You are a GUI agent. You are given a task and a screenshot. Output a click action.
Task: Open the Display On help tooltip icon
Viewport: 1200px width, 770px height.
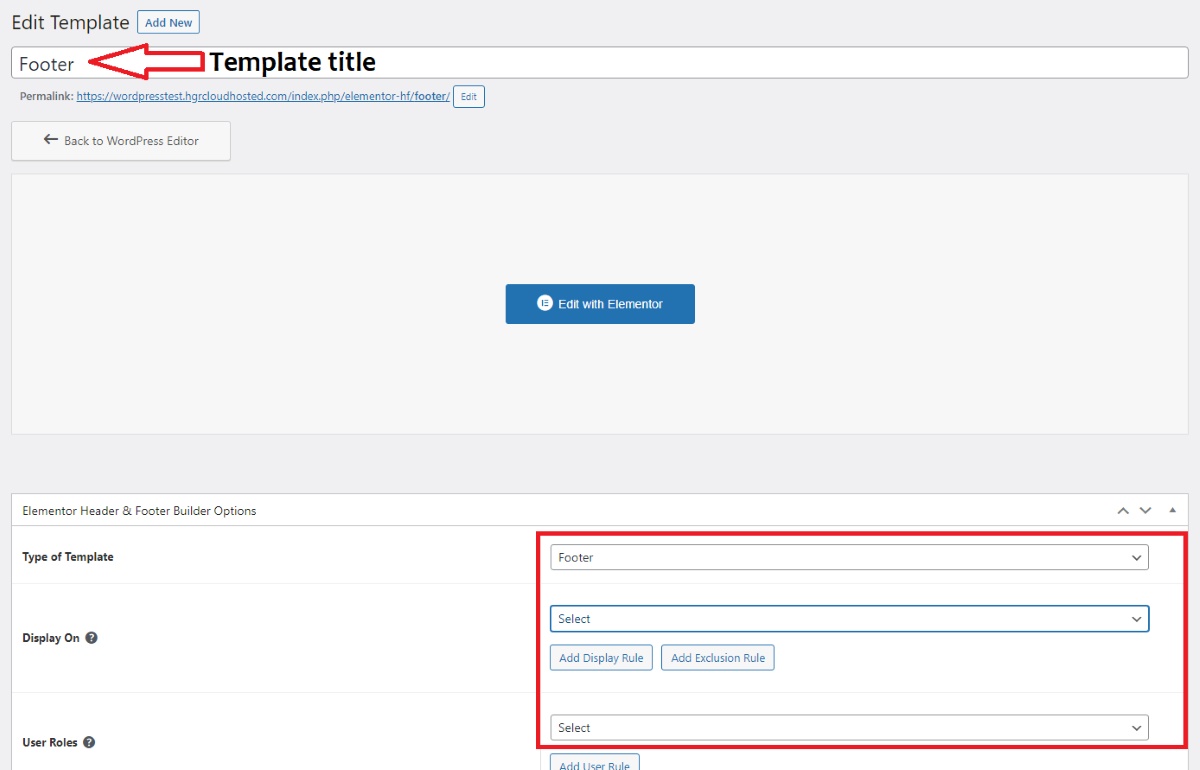[91, 637]
